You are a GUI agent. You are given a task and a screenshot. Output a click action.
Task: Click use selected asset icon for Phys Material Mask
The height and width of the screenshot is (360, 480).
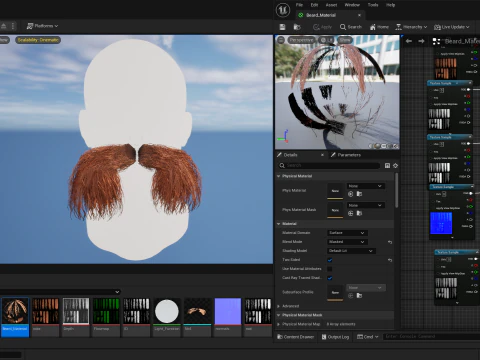click(x=351, y=213)
